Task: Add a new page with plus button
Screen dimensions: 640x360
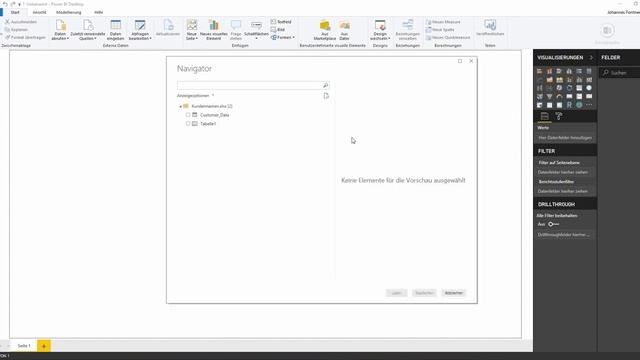Action: coord(44,346)
